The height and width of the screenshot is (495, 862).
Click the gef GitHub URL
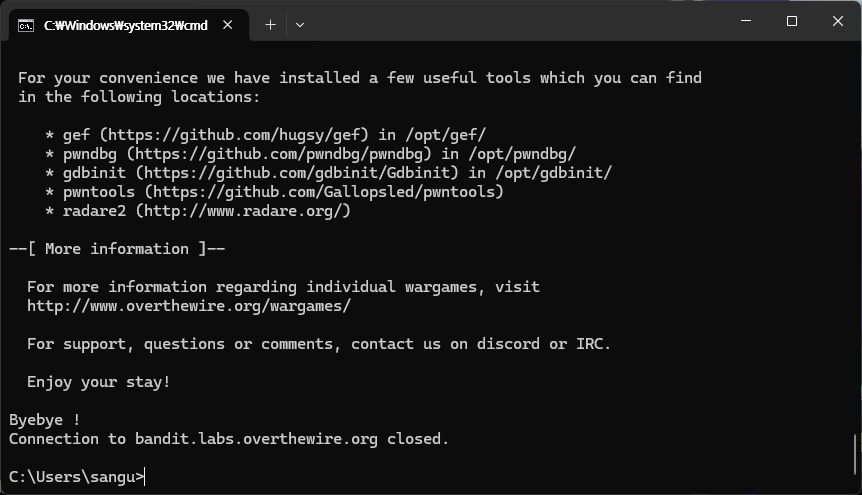pyautogui.click(x=234, y=135)
